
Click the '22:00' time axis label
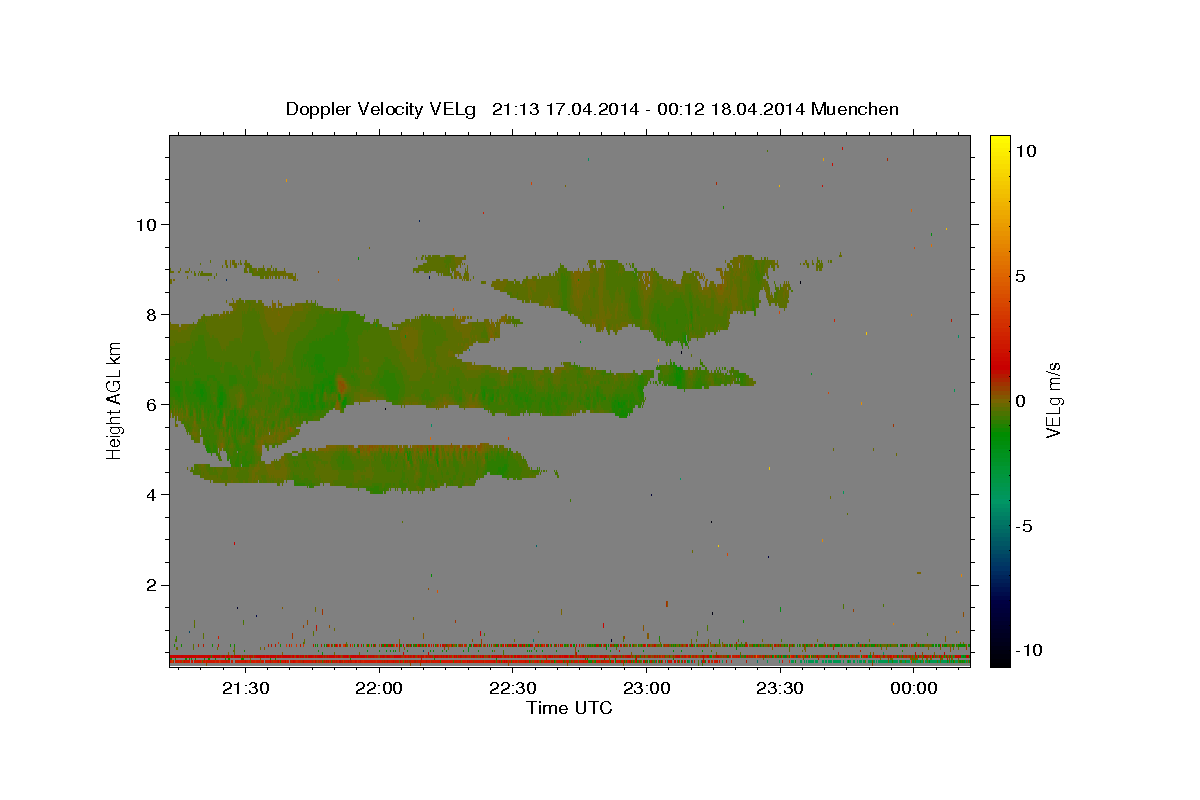[379, 688]
